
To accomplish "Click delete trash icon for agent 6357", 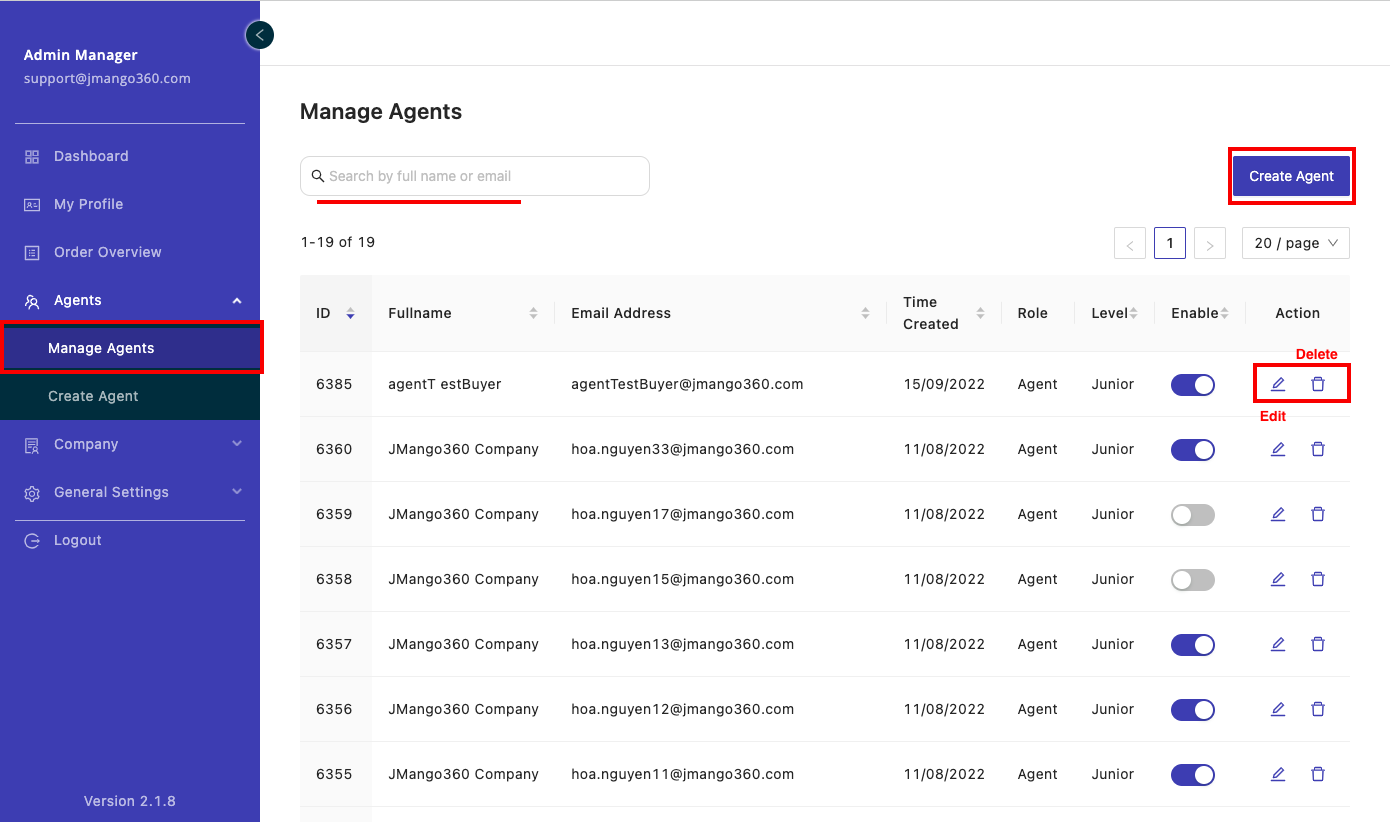I will 1318,644.
